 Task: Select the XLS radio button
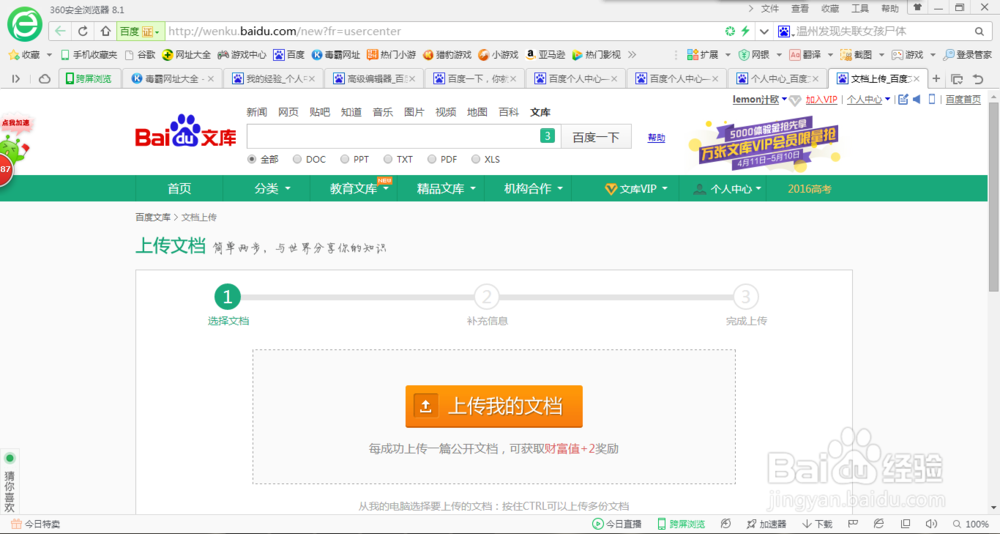coord(476,159)
